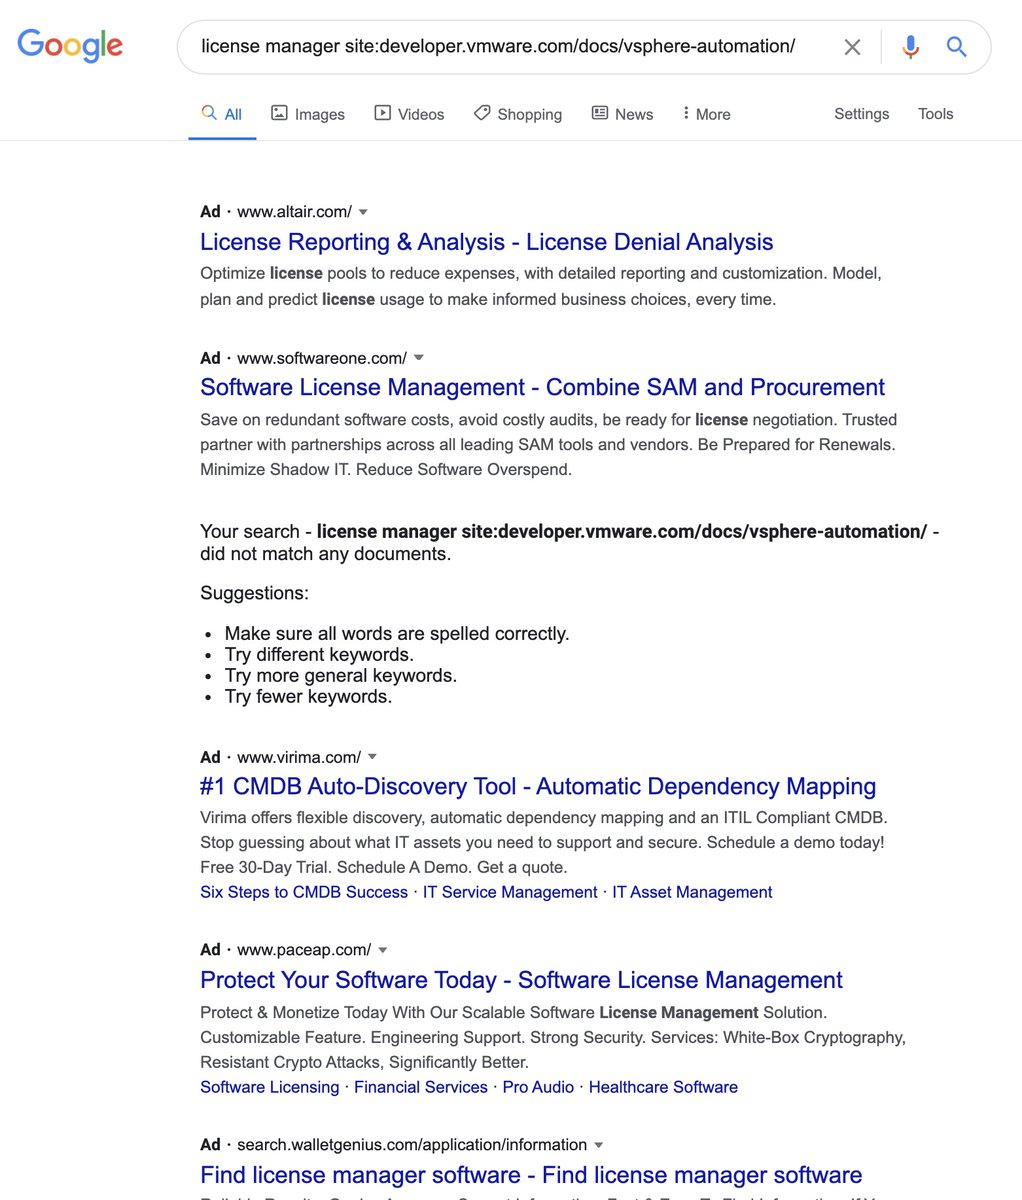
Task: Select the All results tab
Action: (x=222, y=114)
